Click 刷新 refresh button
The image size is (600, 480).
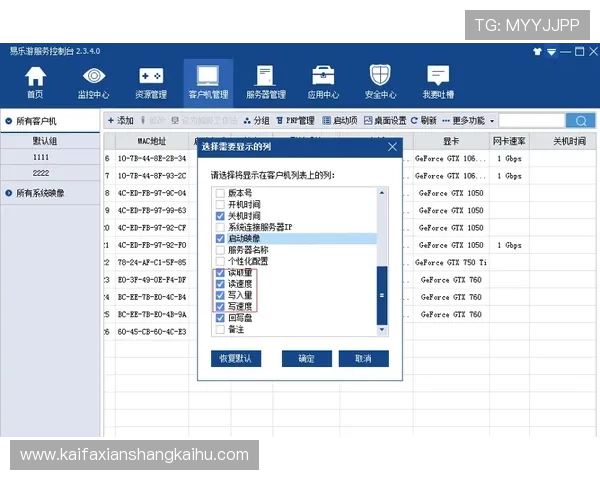pos(424,121)
